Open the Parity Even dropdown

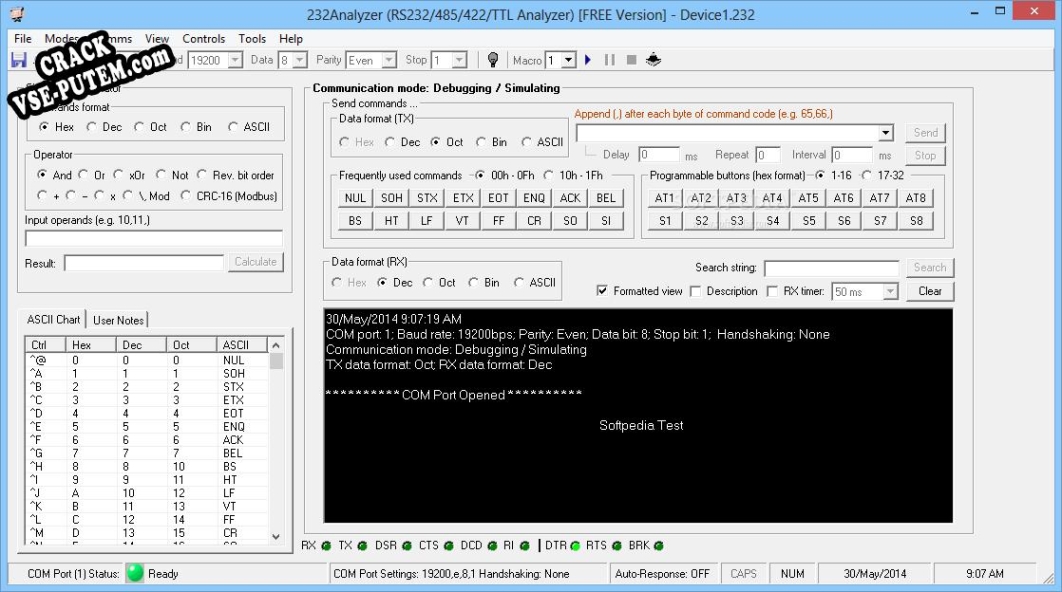389,60
